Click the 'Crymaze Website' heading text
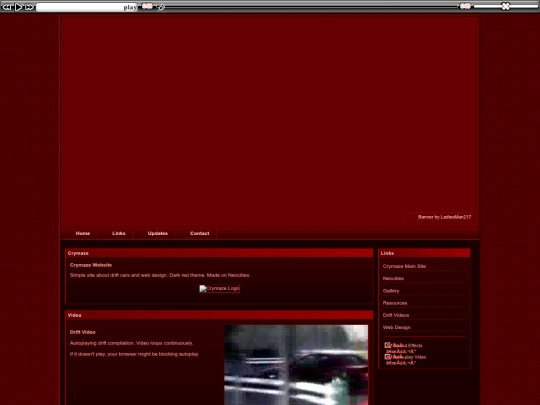The width and height of the screenshot is (540, 405). click(x=91, y=265)
